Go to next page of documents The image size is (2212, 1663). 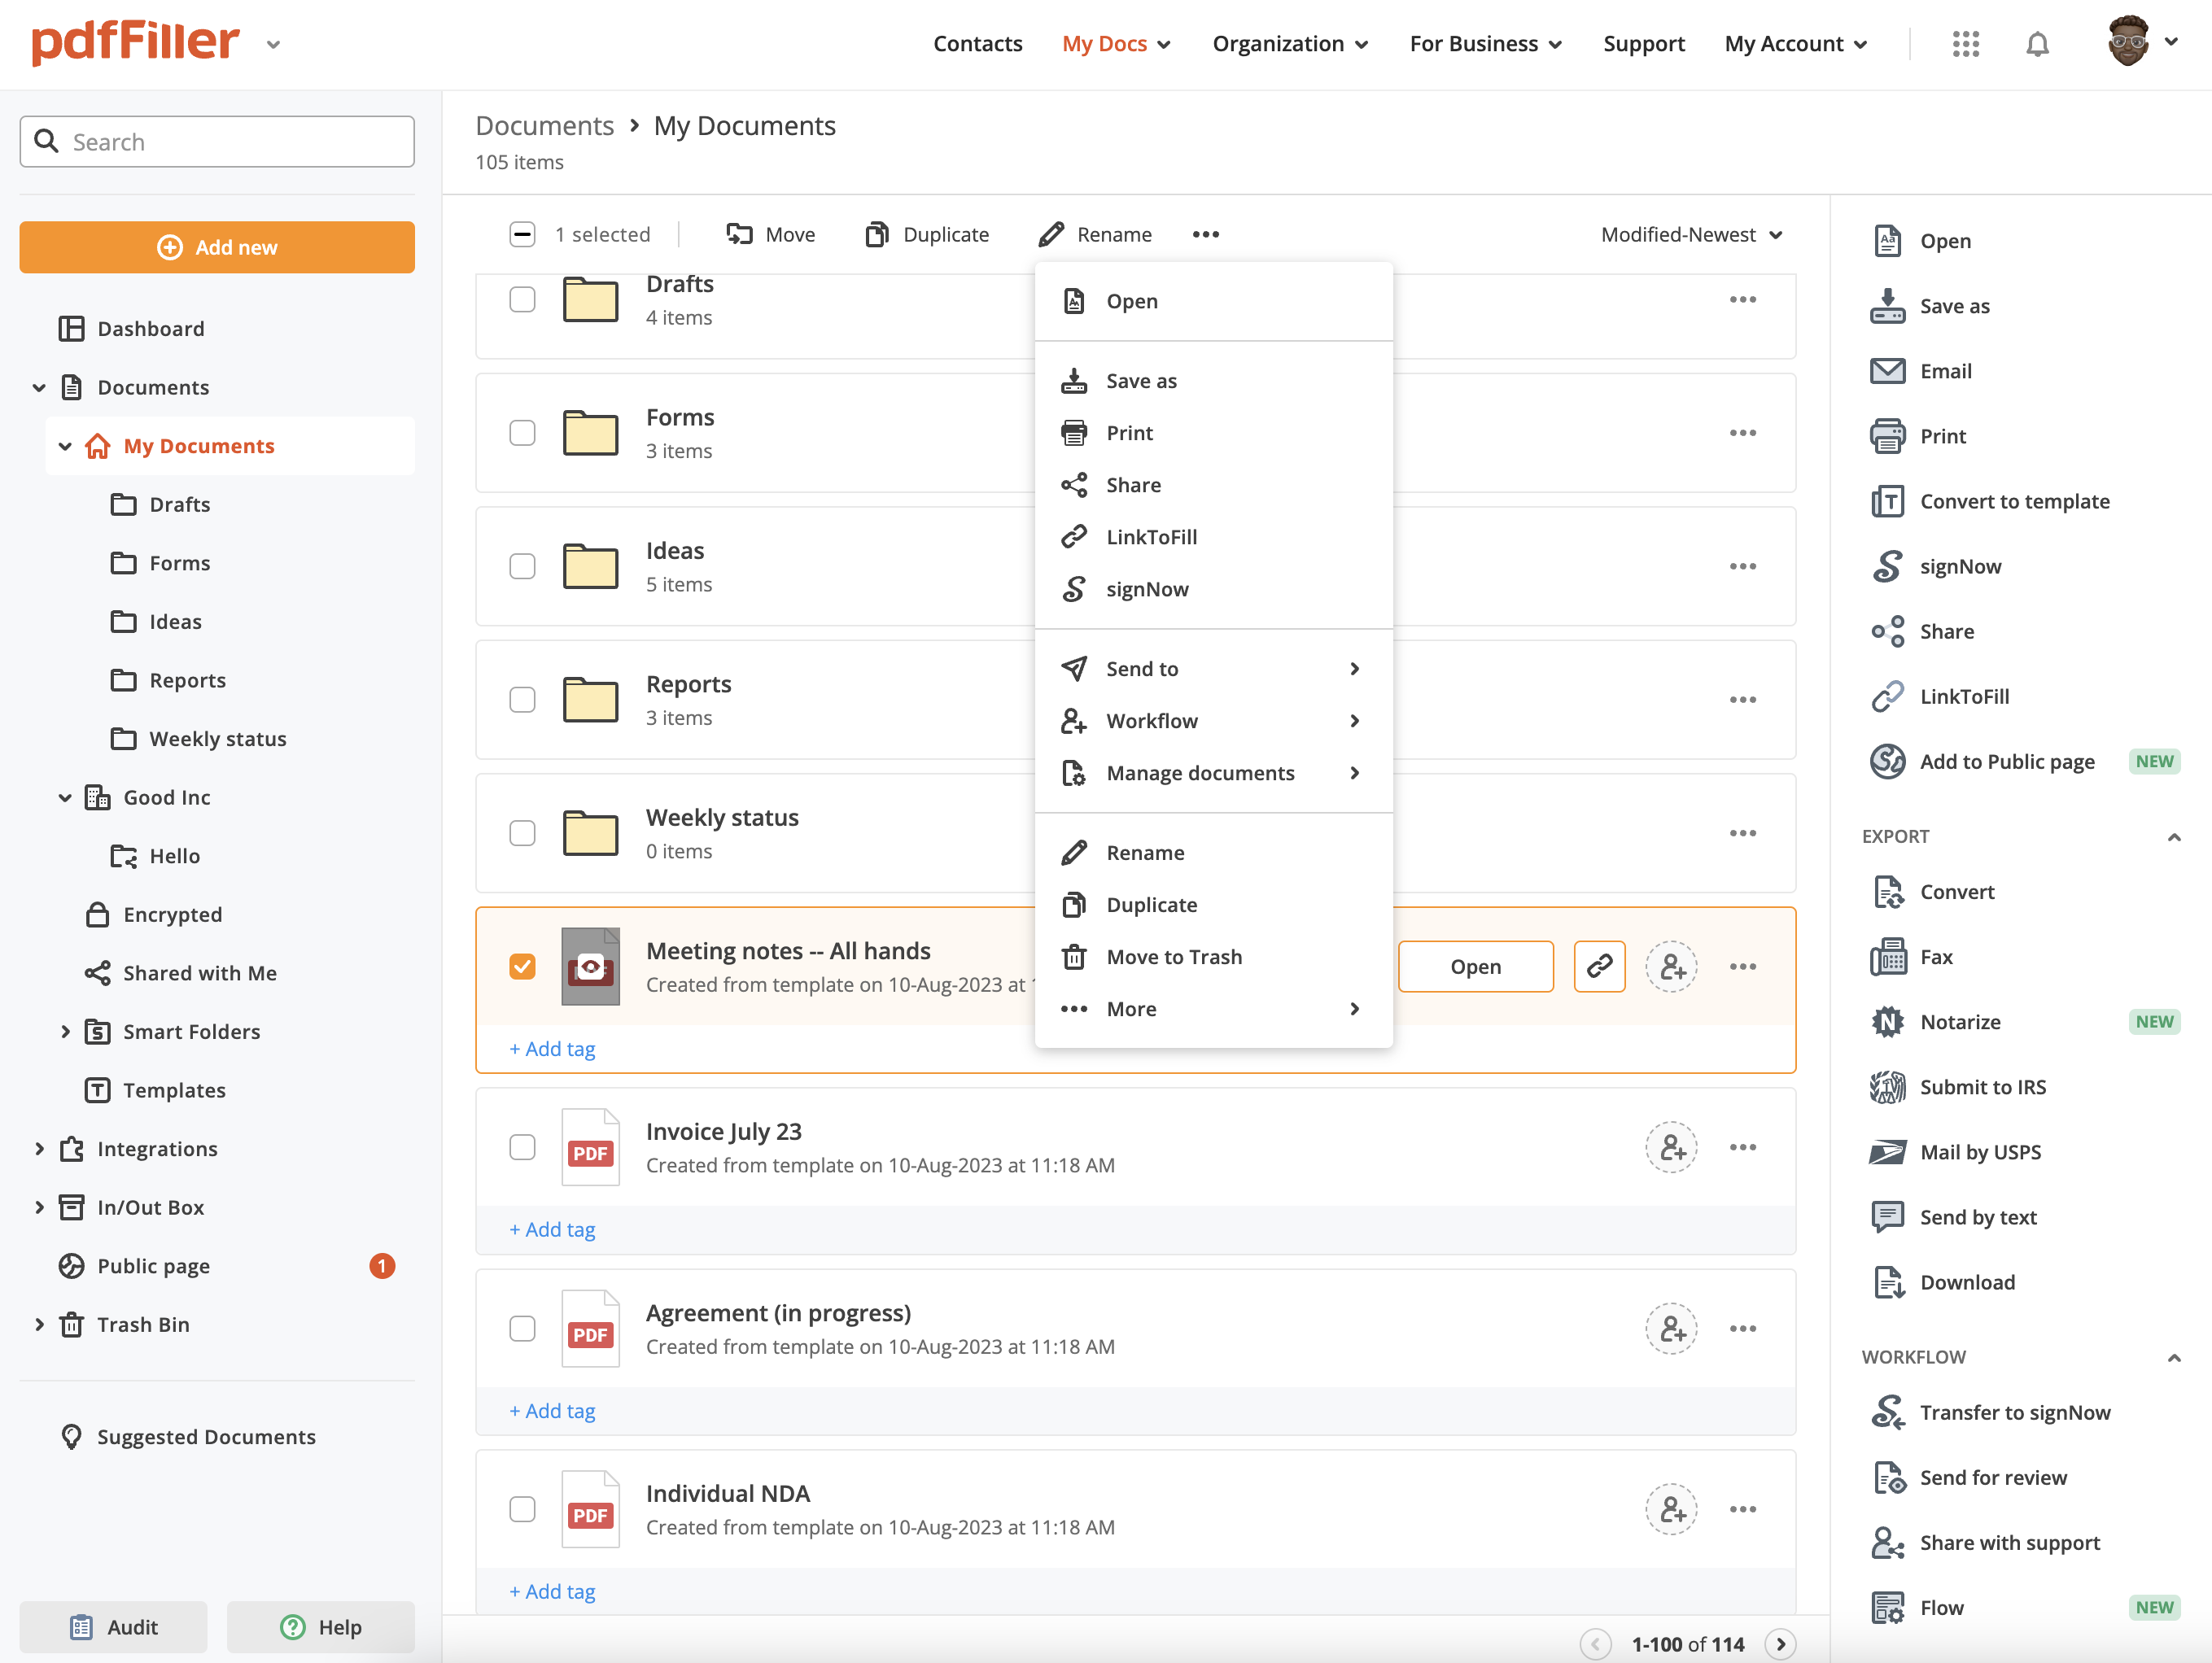coord(1780,1643)
